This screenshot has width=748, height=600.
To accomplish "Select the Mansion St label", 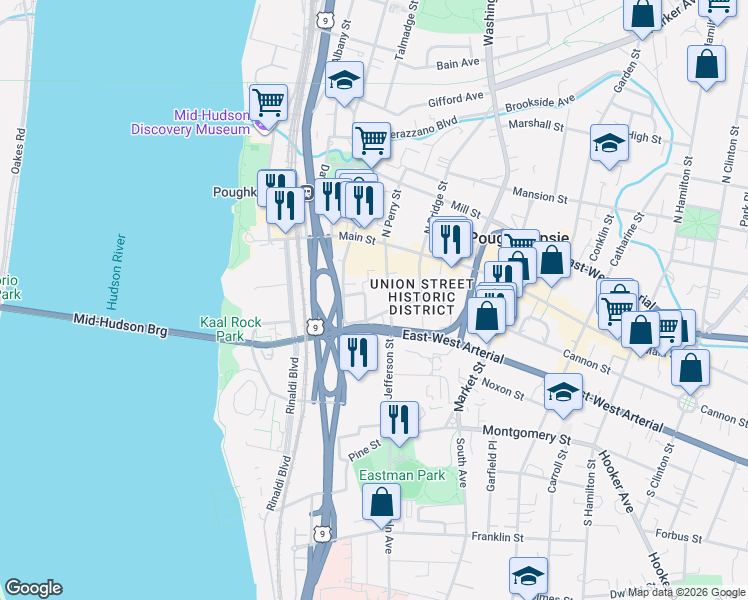I will point(540,196).
